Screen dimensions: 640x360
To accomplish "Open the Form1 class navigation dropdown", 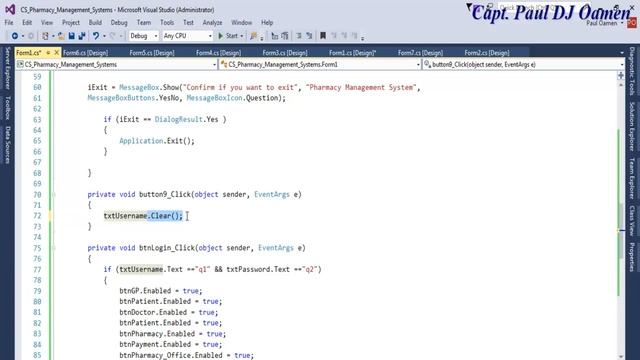I will (x=320, y=64).
